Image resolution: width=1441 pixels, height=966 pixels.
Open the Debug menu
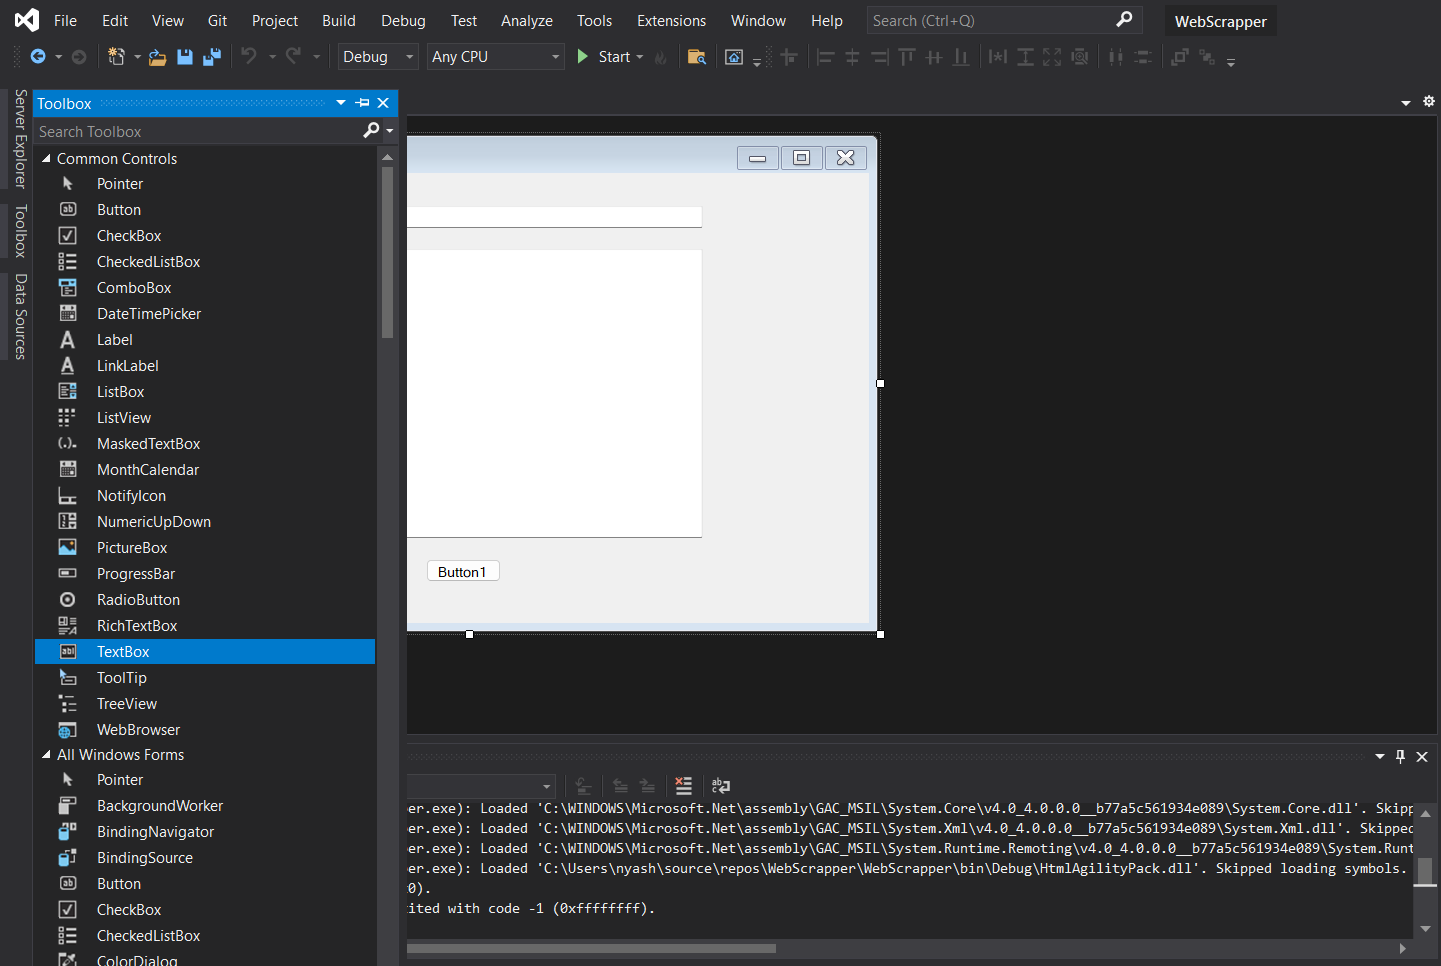[x=403, y=20]
